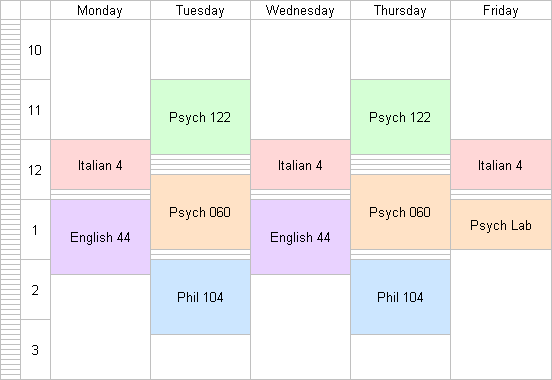Click the 10 o'clock time label

pos(35,50)
